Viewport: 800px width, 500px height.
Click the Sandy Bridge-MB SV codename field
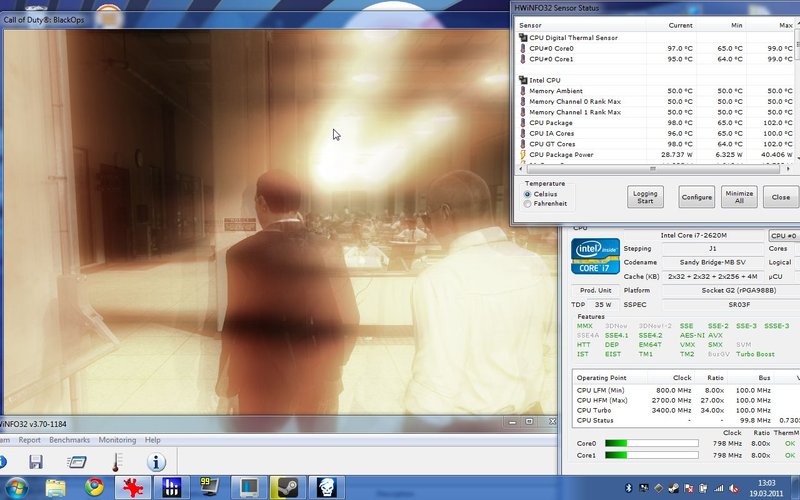[x=712, y=262]
